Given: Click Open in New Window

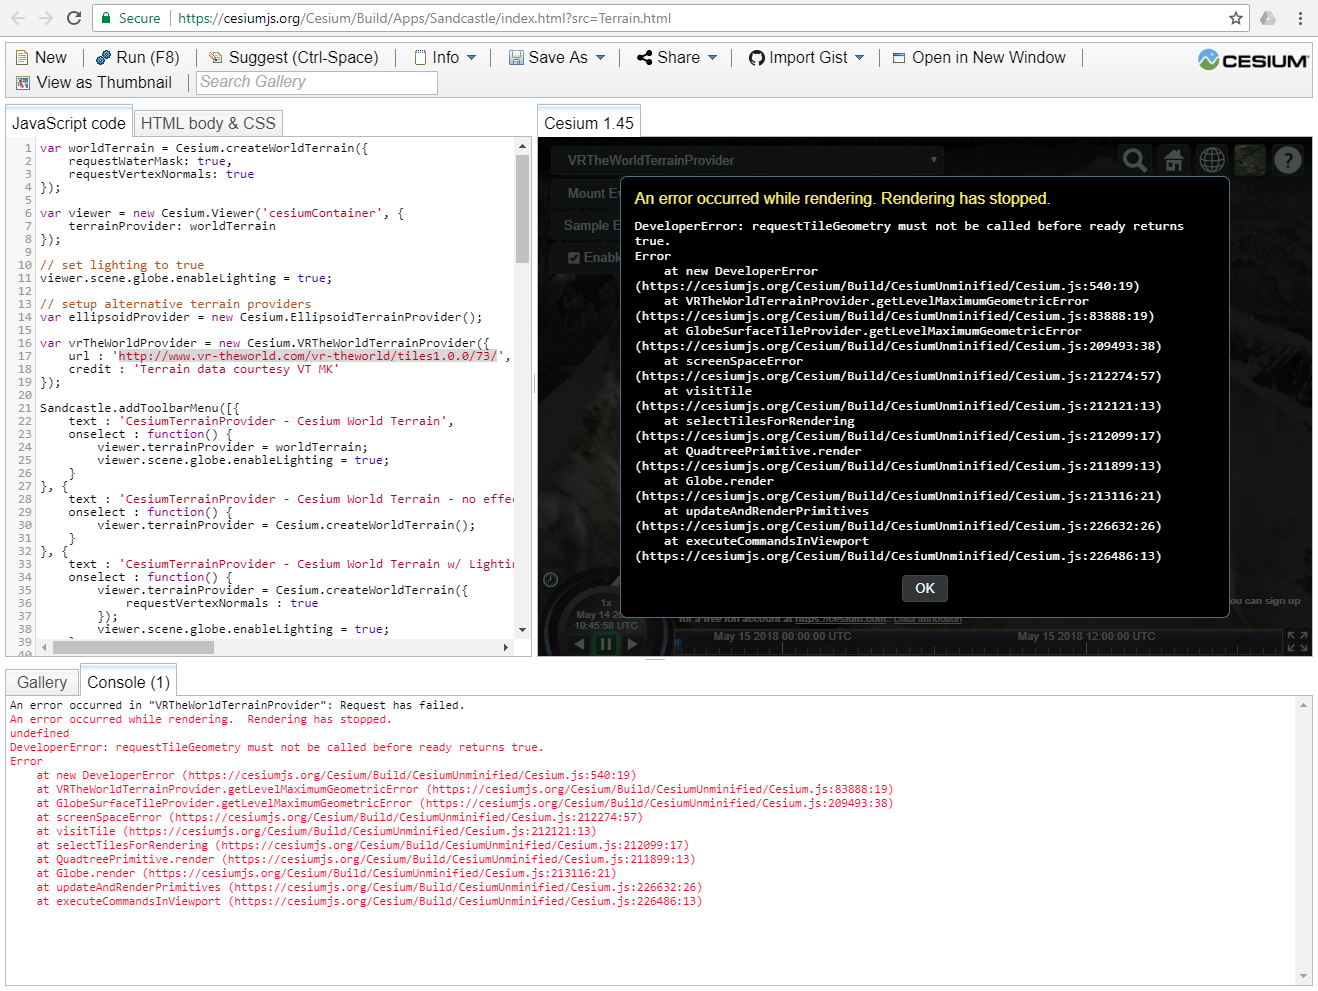Looking at the screenshot, I should click(x=979, y=58).
